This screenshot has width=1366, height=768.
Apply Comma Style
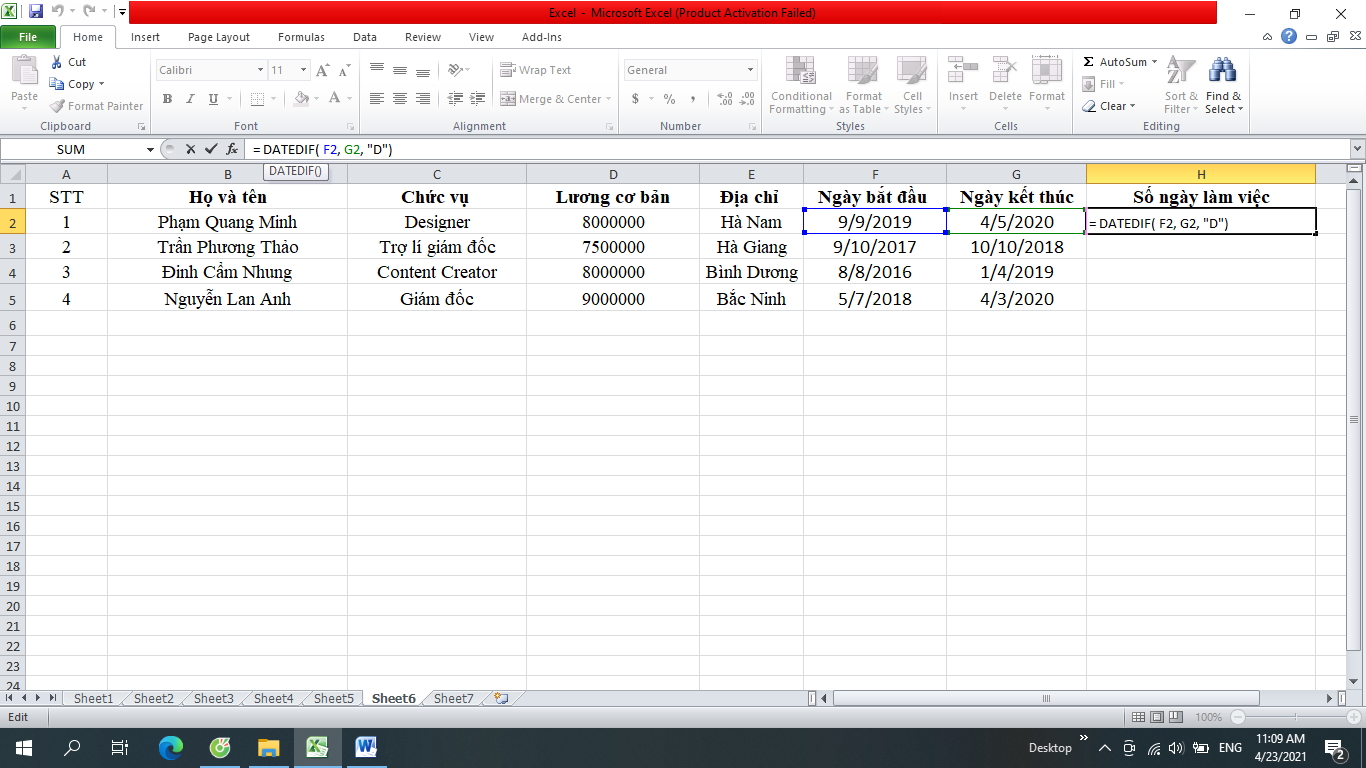(x=692, y=99)
